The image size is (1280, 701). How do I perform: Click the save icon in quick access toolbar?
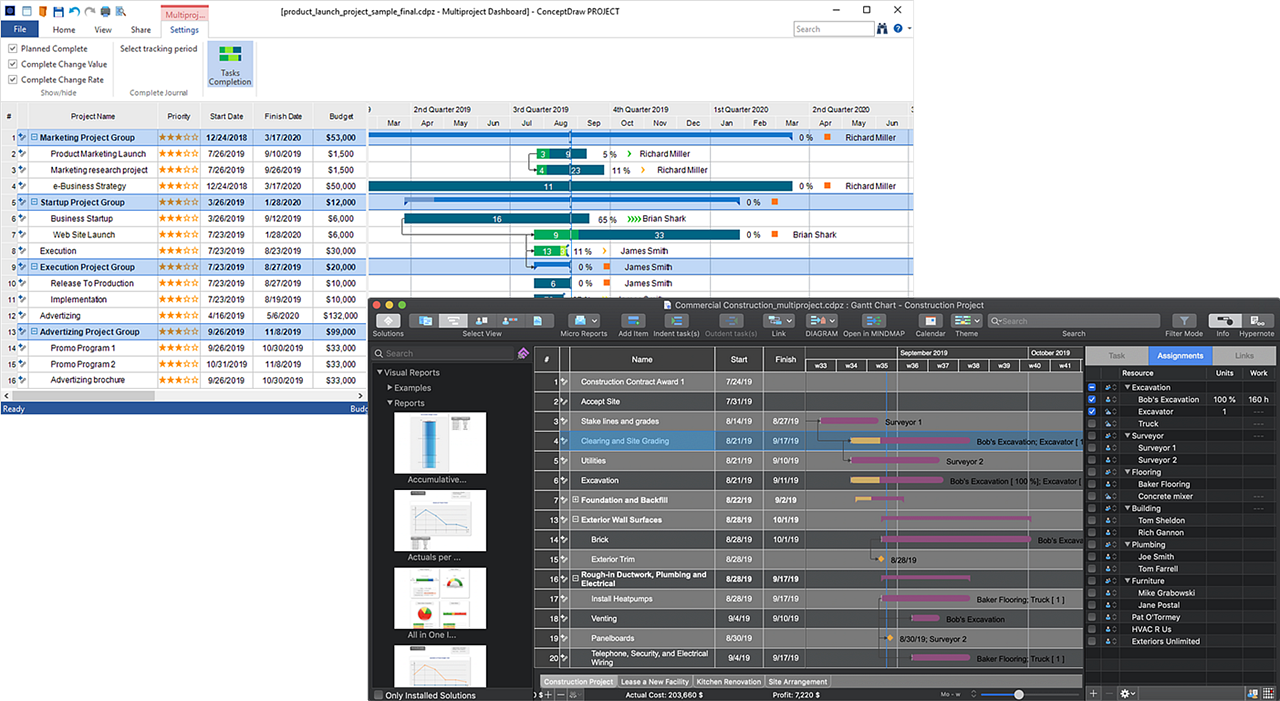tap(58, 11)
